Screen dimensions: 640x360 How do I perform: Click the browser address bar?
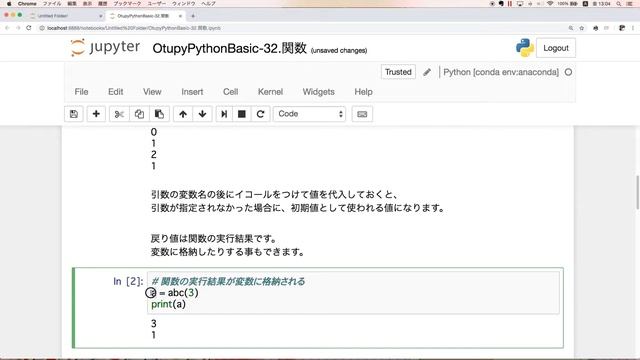pyautogui.click(x=302, y=28)
